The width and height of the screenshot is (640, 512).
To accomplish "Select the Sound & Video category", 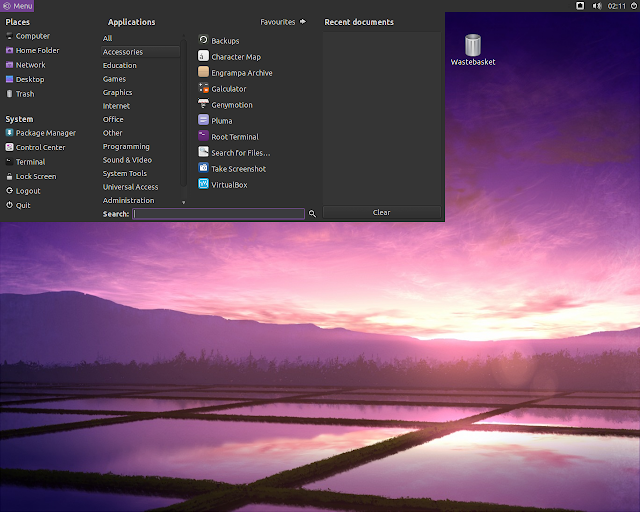I will pos(127,160).
